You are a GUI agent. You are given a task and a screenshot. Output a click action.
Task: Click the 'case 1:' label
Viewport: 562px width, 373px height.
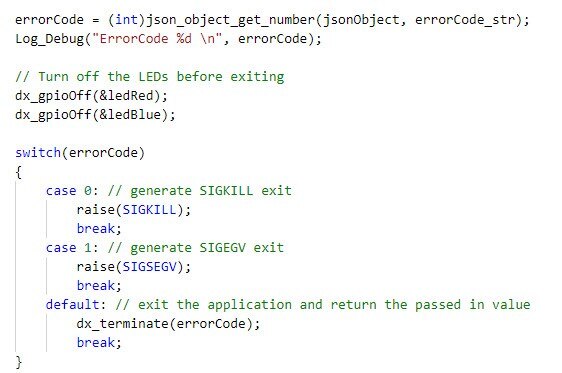72,248
